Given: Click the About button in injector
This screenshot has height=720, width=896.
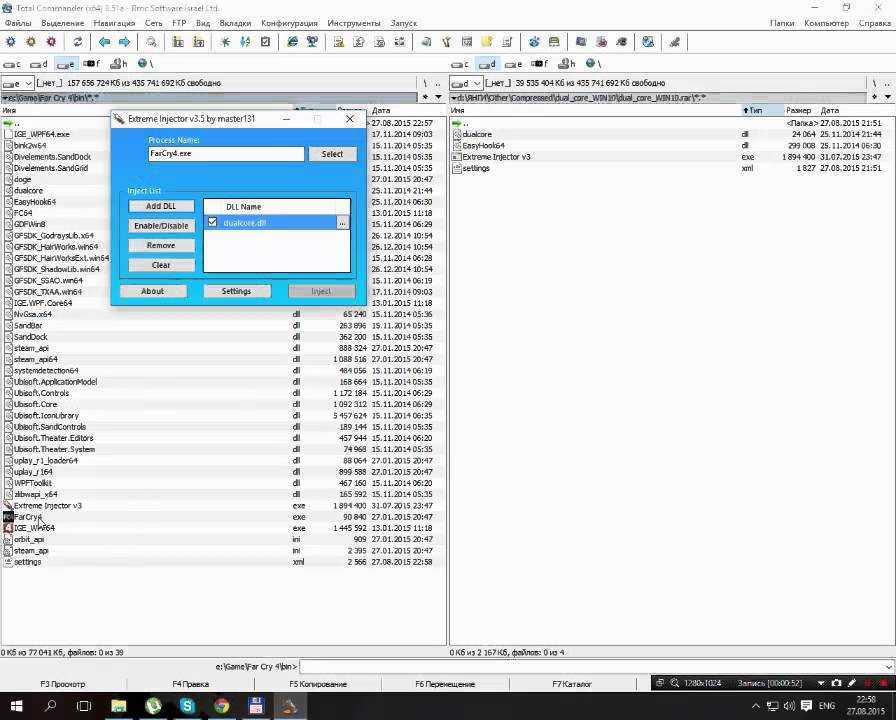Looking at the screenshot, I should pyautogui.click(x=153, y=291).
